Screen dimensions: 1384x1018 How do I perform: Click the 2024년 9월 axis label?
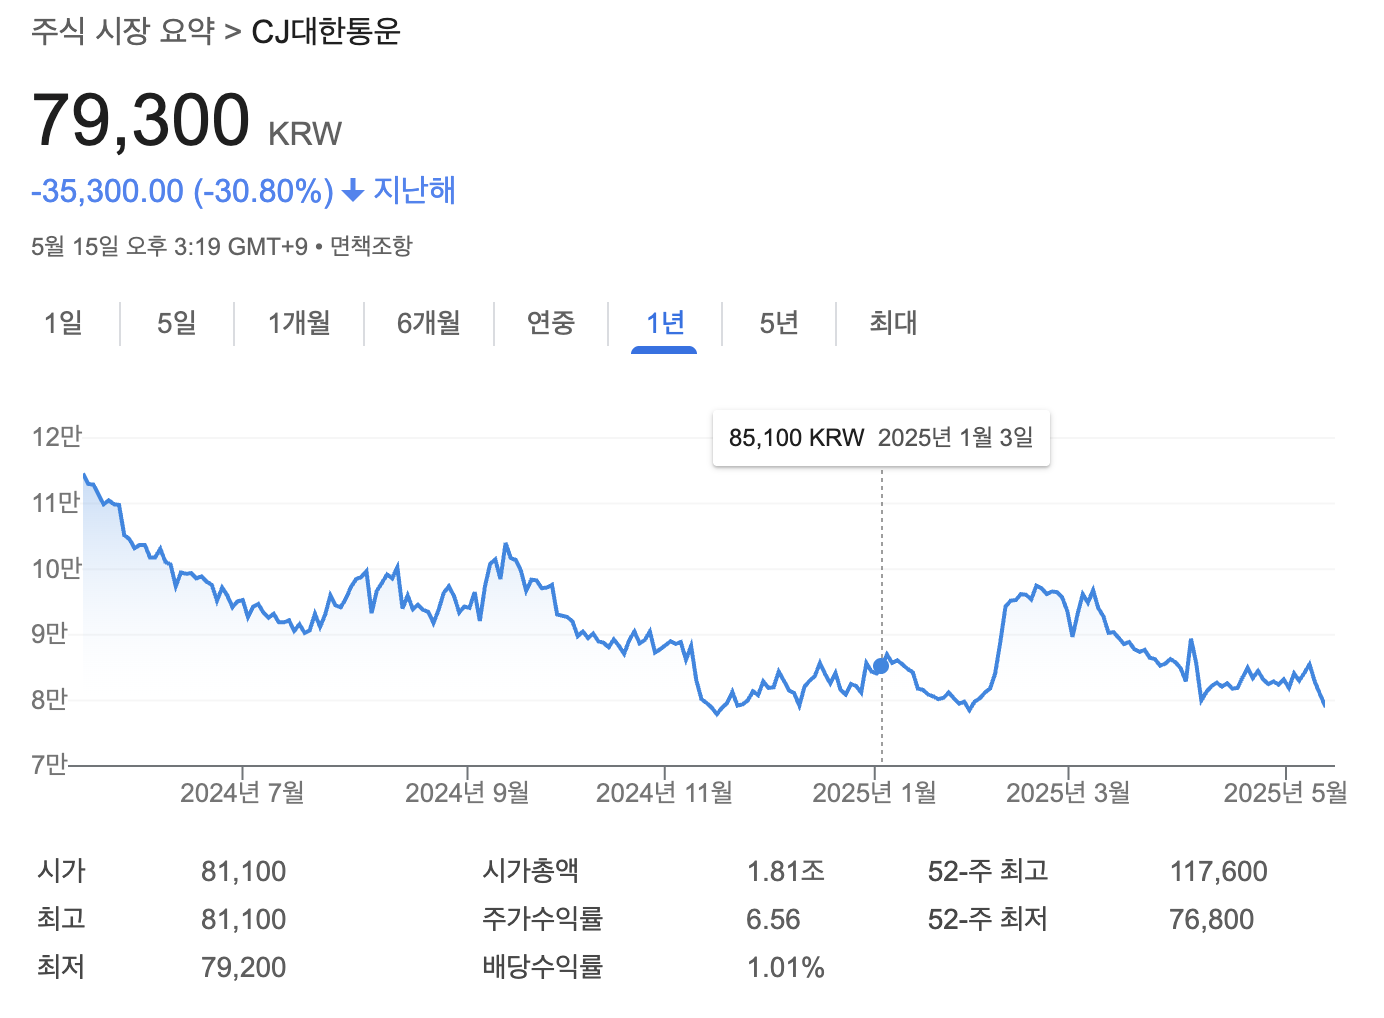[x=467, y=793]
